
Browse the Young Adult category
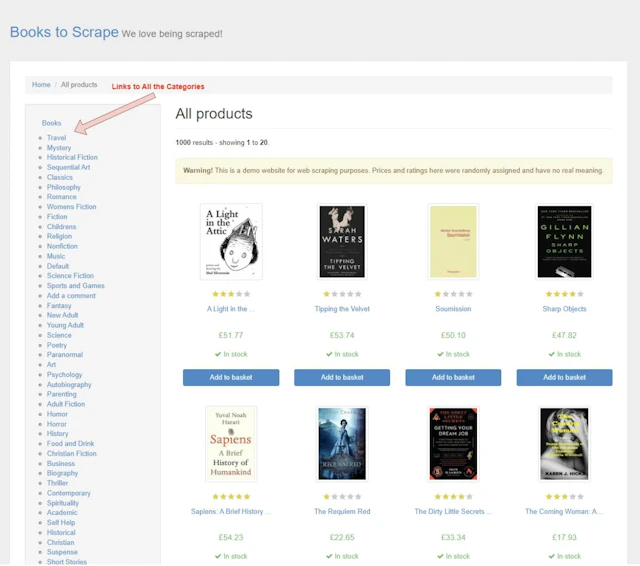(x=65, y=325)
